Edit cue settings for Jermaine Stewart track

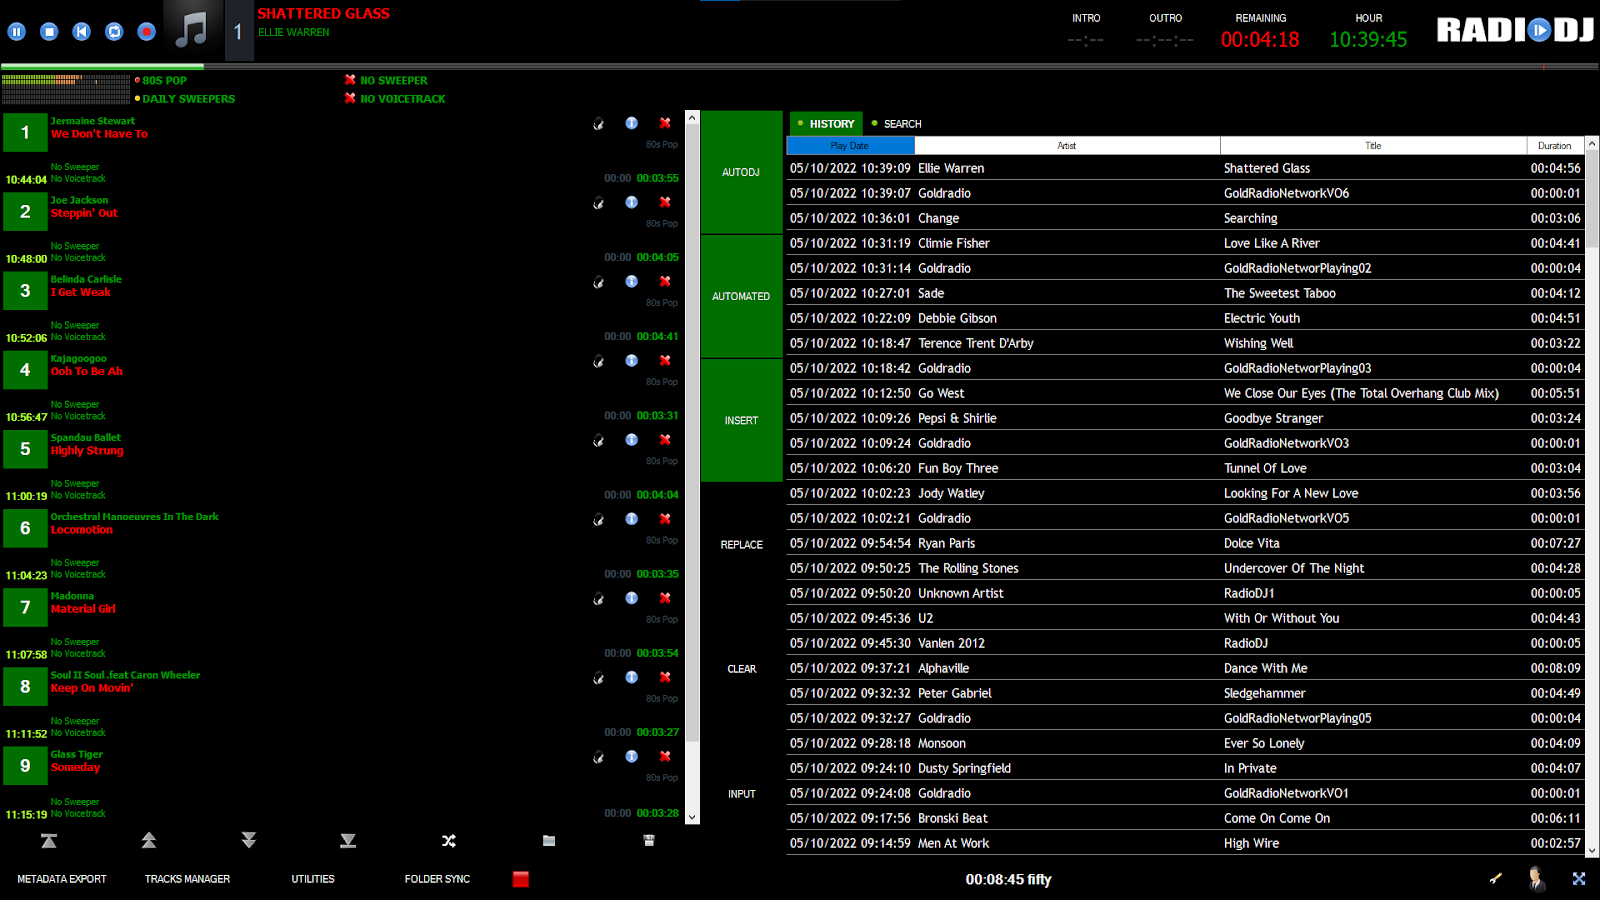tap(598, 124)
